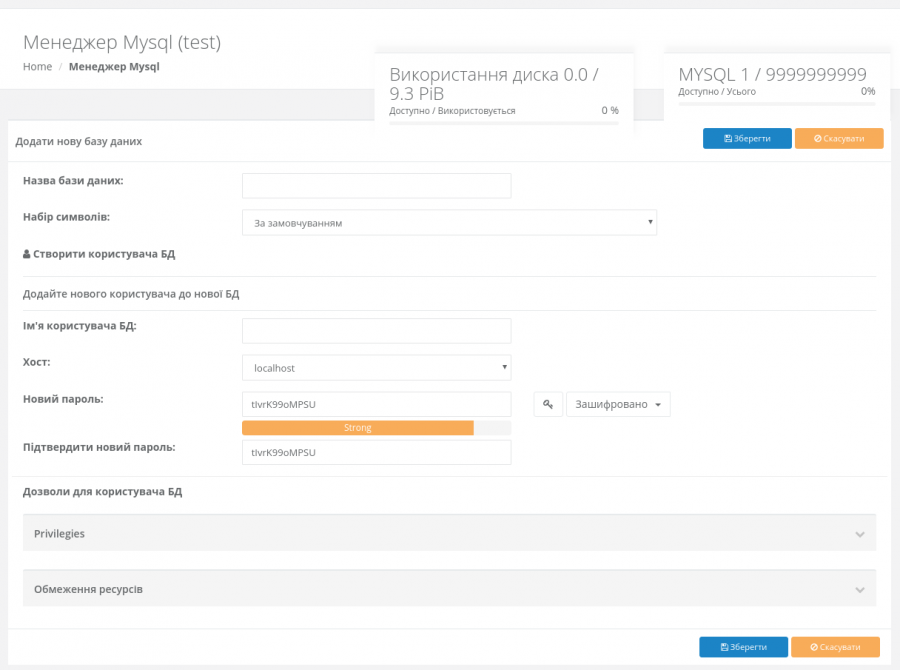Viewport: 900px width, 670px height.
Task: Go to Home breadcrumb link
Action: (x=37, y=67)
